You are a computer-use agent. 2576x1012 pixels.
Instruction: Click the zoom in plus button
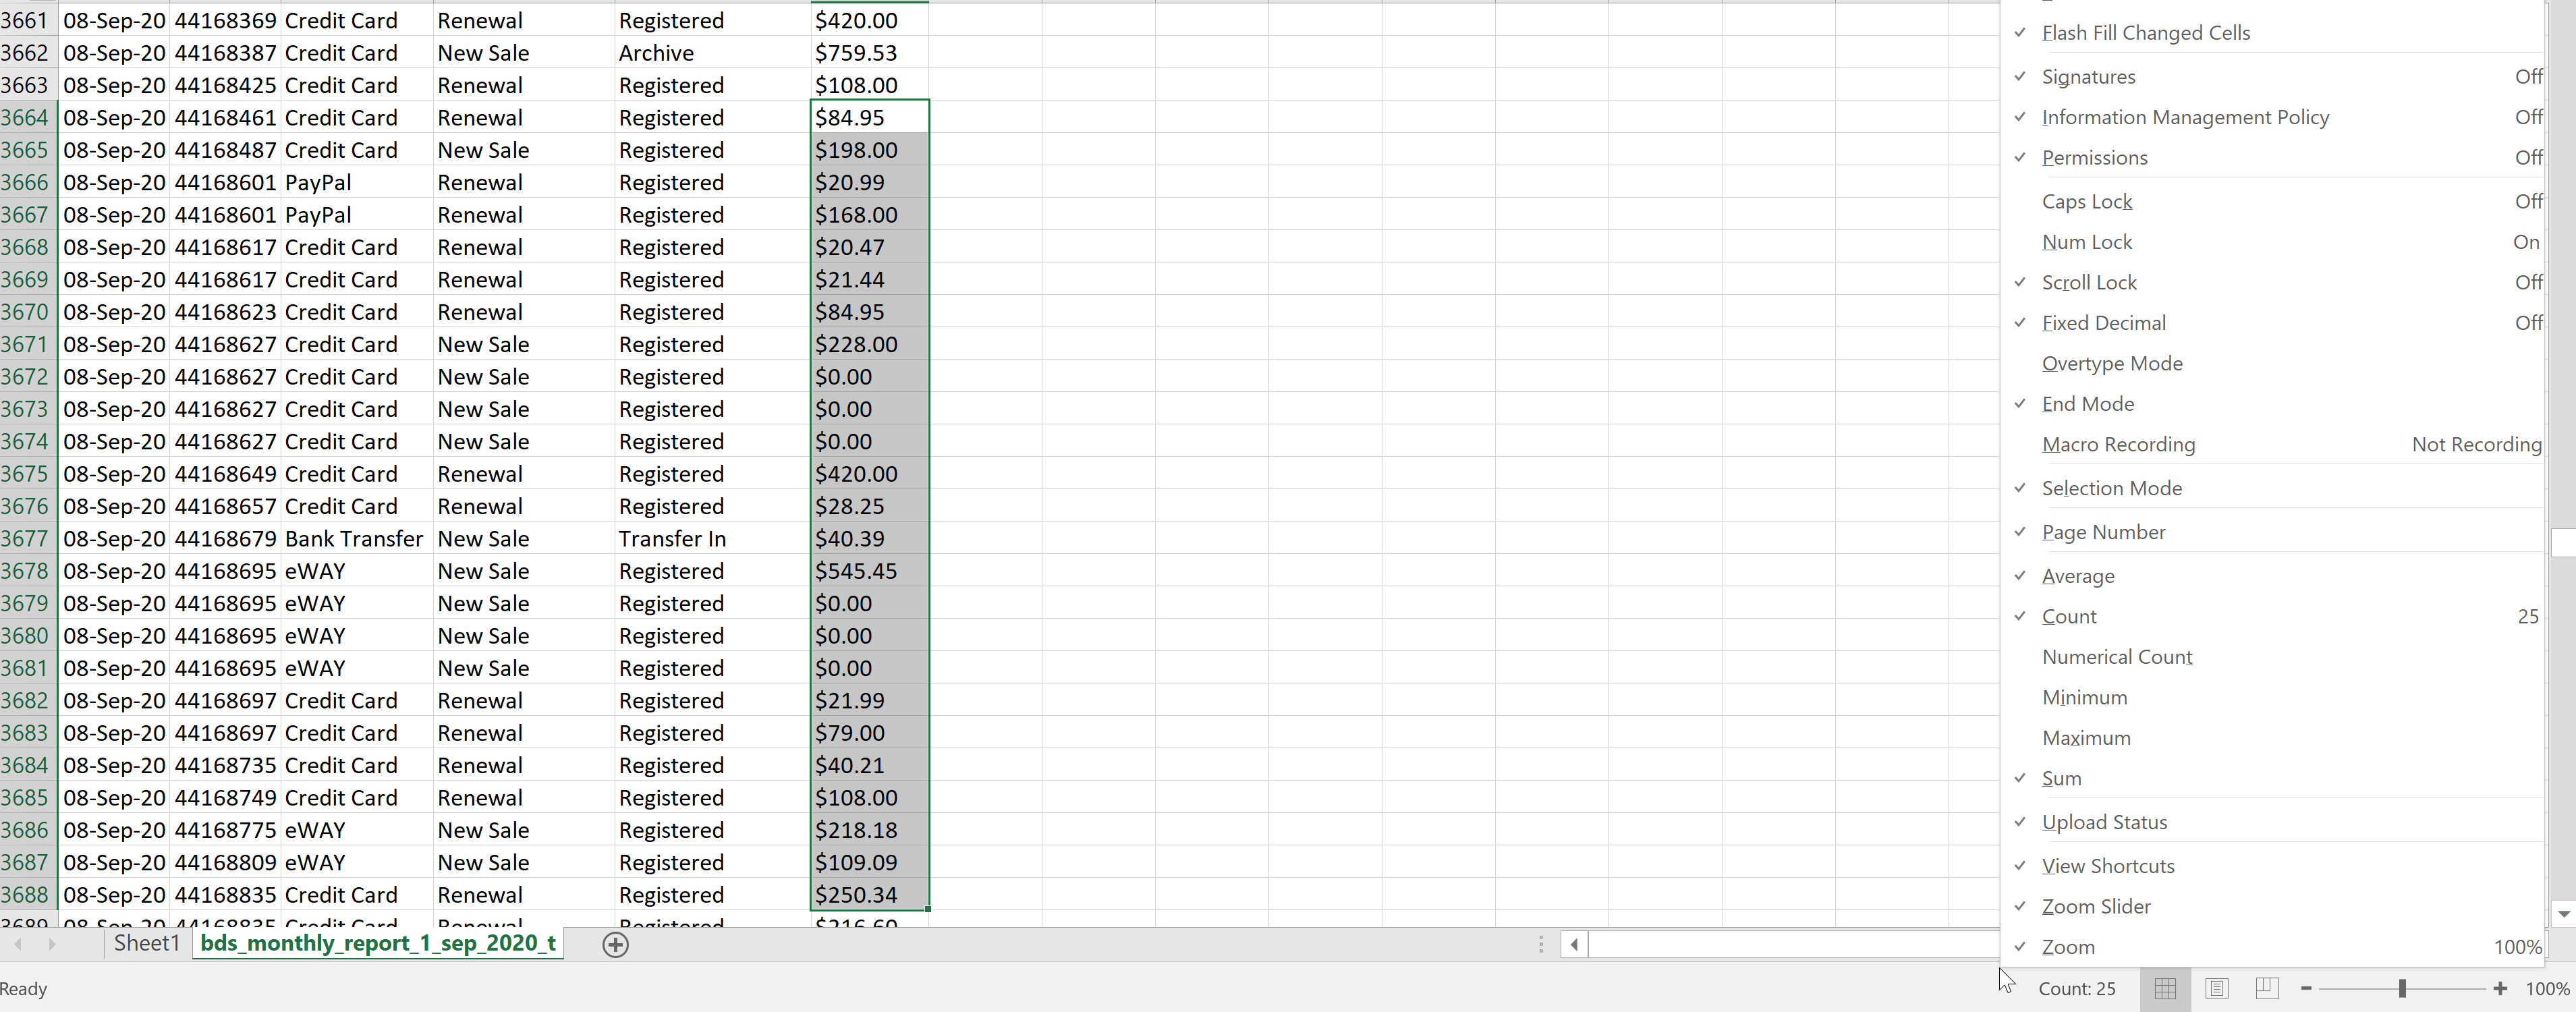tap(2500, 988)
